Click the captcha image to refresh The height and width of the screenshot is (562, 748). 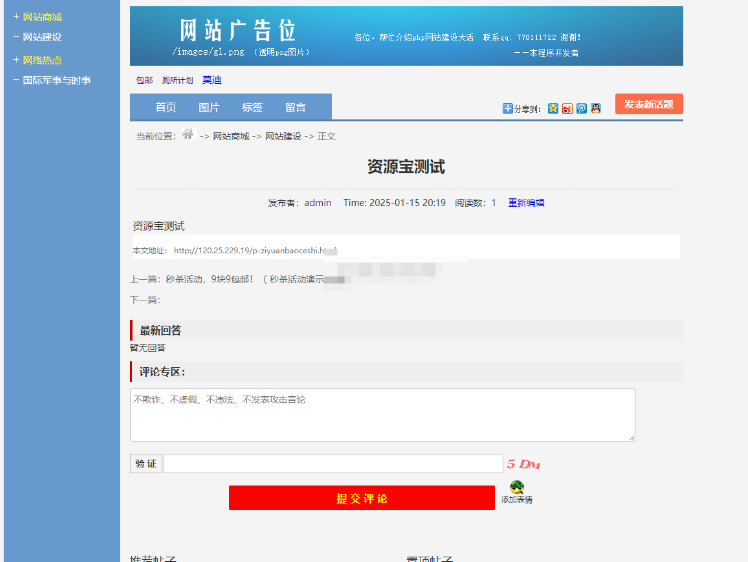coord(523,464)
